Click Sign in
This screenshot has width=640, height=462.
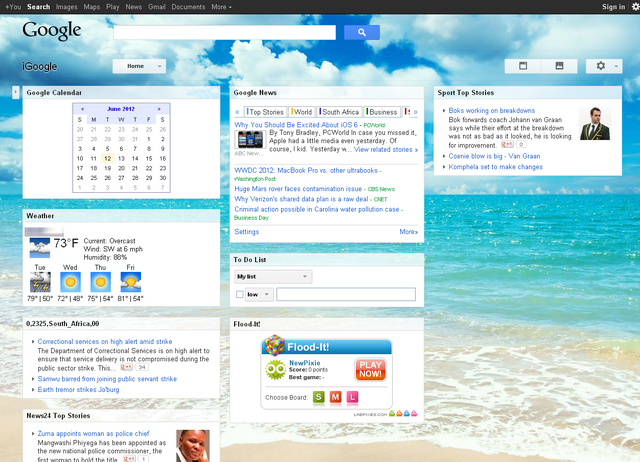613,7
